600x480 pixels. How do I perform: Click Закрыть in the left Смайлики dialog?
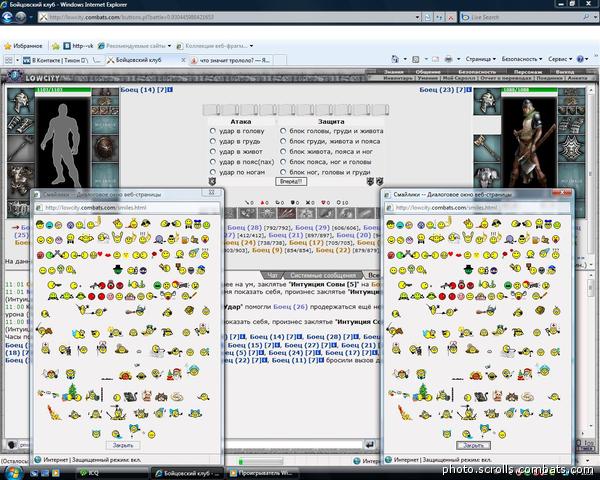coord(123,445)
